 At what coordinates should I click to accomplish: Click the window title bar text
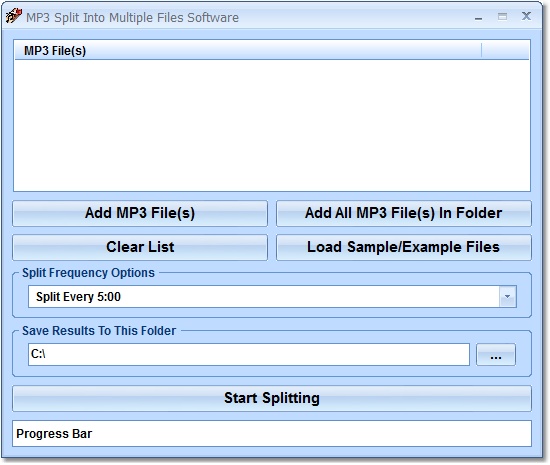132,18
